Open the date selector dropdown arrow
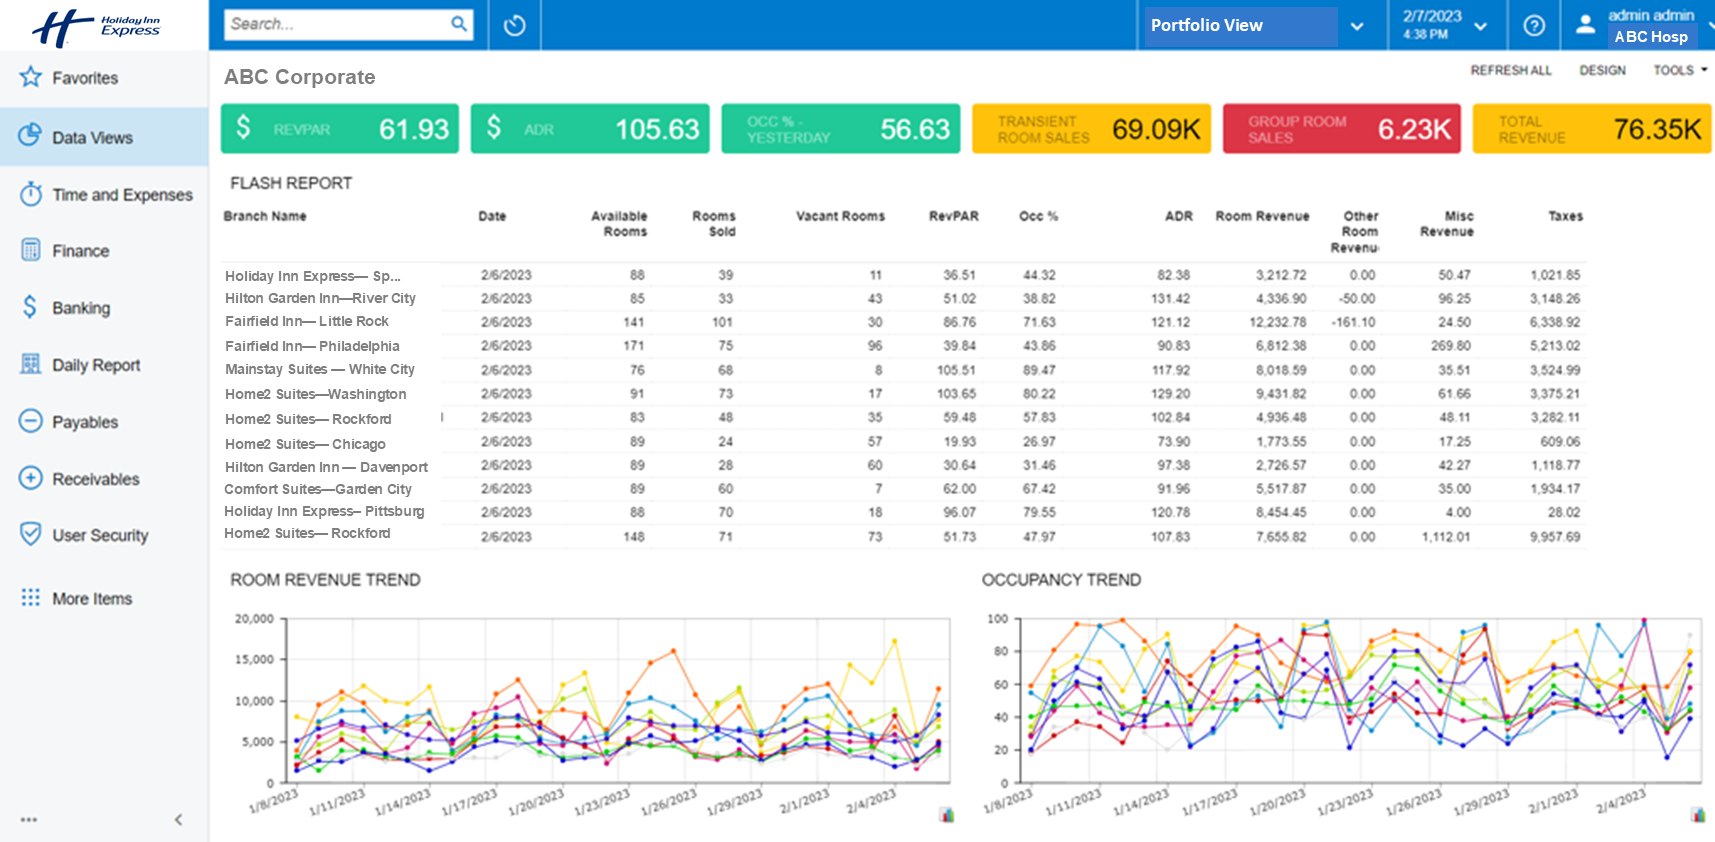 pyautogui.click(x=1480, y=26)
